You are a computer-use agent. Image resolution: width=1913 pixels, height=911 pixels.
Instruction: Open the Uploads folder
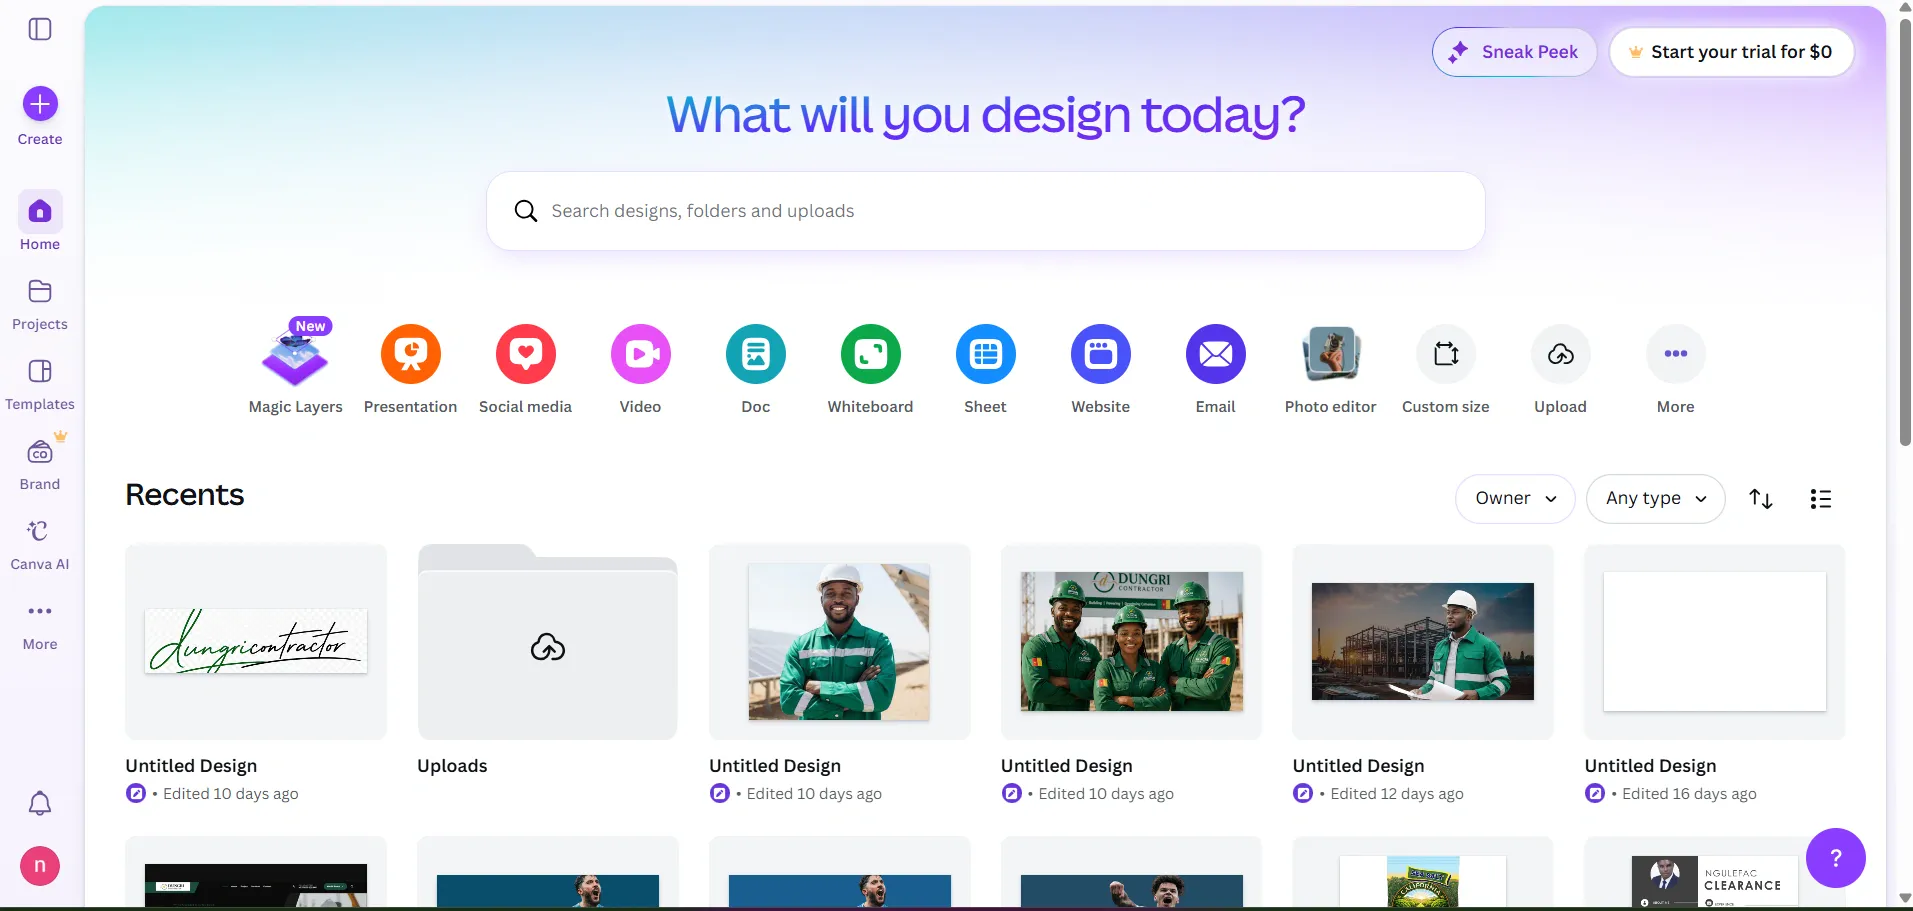tap(548, 642)
